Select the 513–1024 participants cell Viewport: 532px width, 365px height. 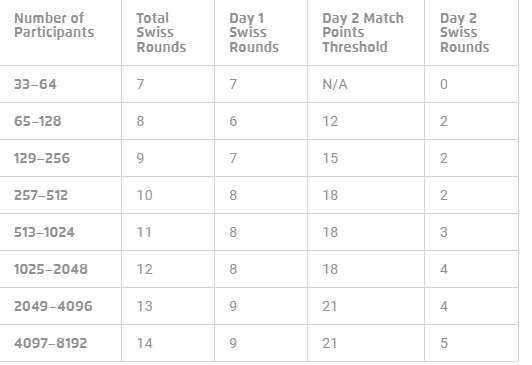(x=44, y=232)
